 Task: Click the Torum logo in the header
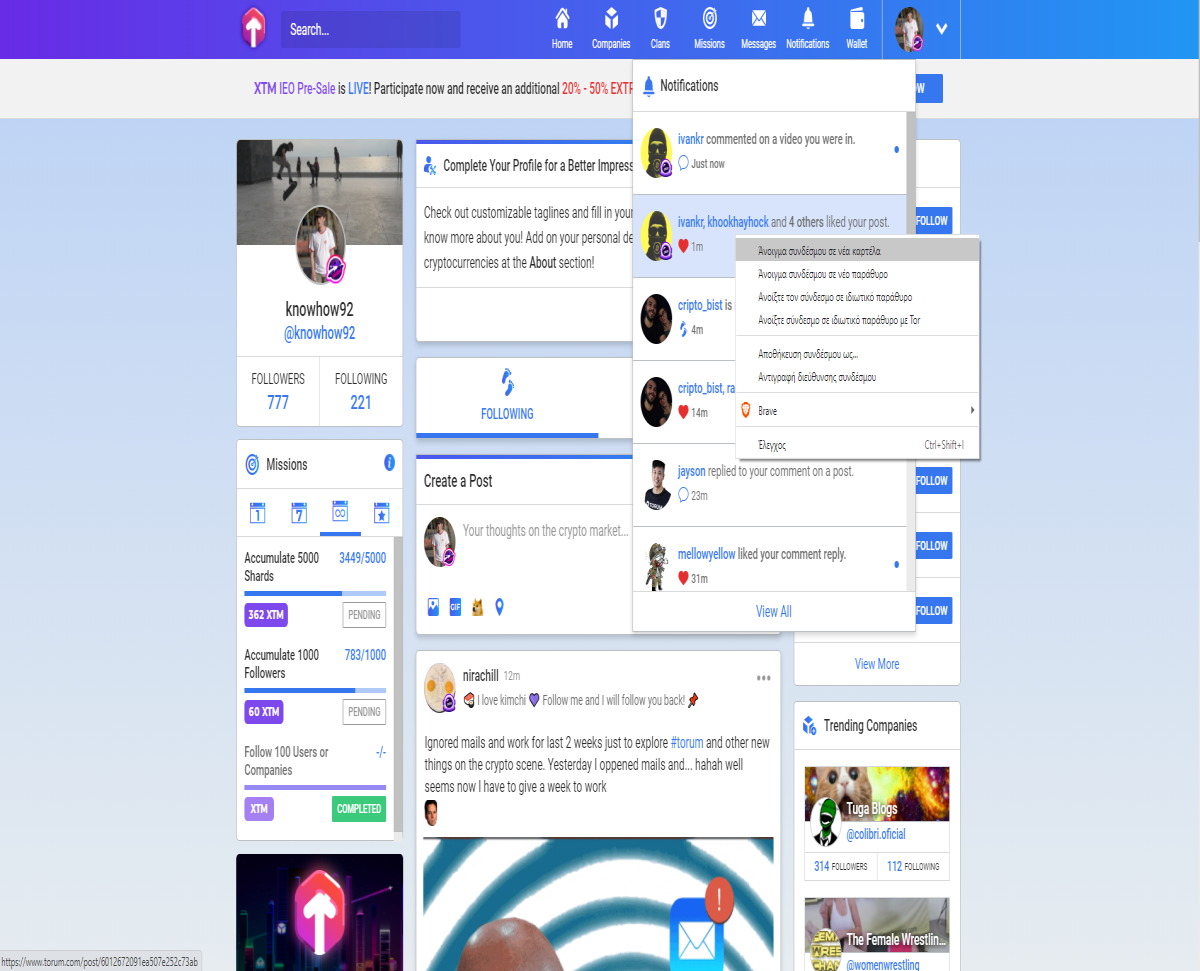point(254,28)
